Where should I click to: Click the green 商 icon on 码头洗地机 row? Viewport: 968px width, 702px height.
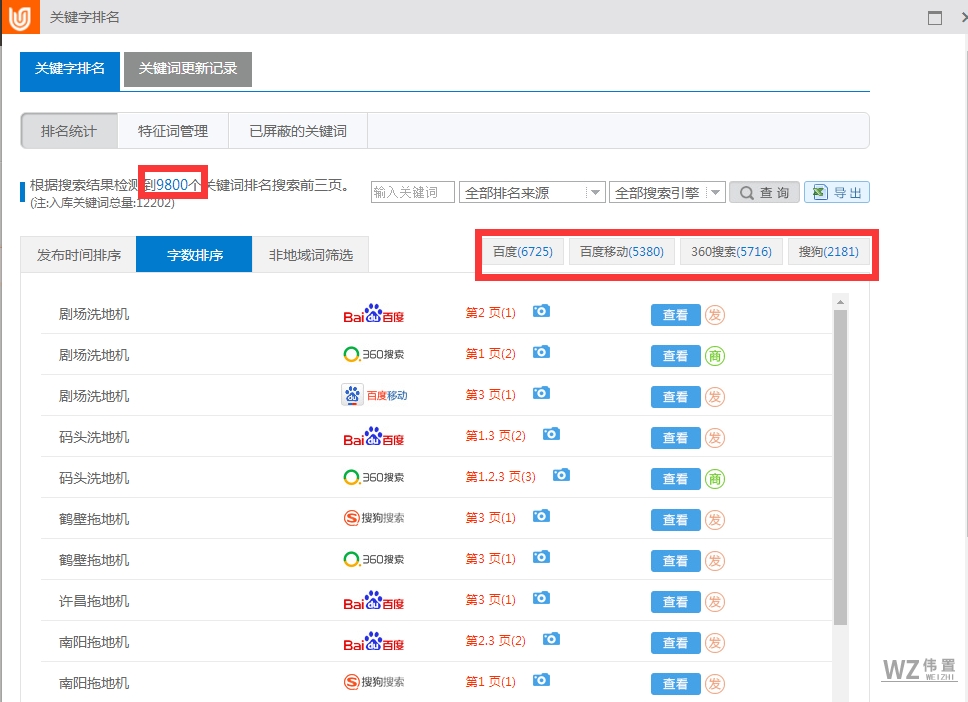click(715, 479)
